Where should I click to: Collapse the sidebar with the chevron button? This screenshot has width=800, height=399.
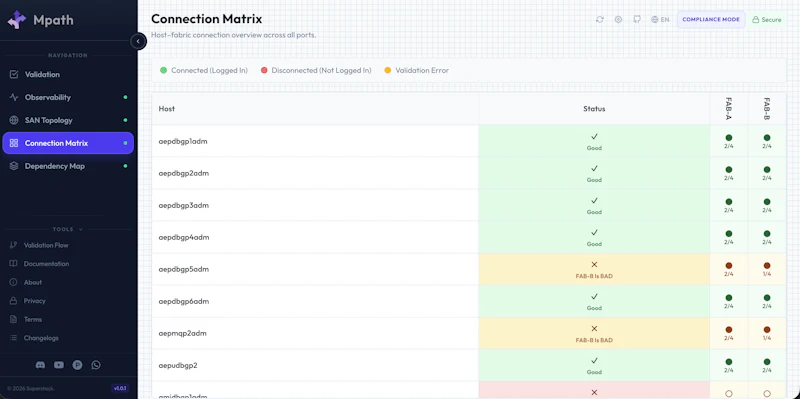point(138,41)
